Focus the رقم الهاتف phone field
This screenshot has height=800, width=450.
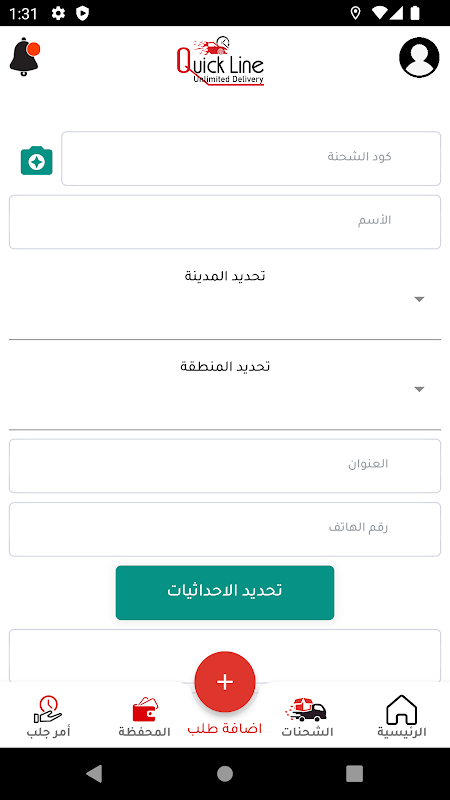coord(225,529)
